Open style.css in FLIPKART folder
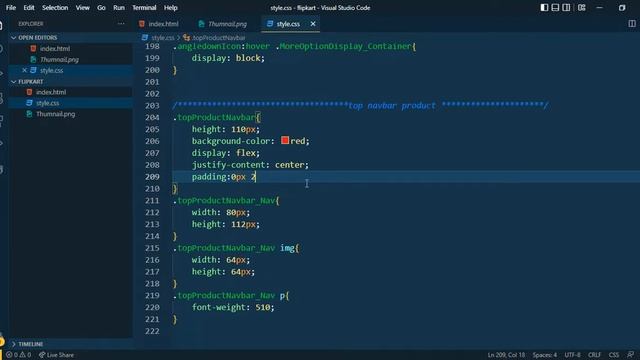Image resolution: width=640 pixels, height=360 pixels. pos(47,103)
